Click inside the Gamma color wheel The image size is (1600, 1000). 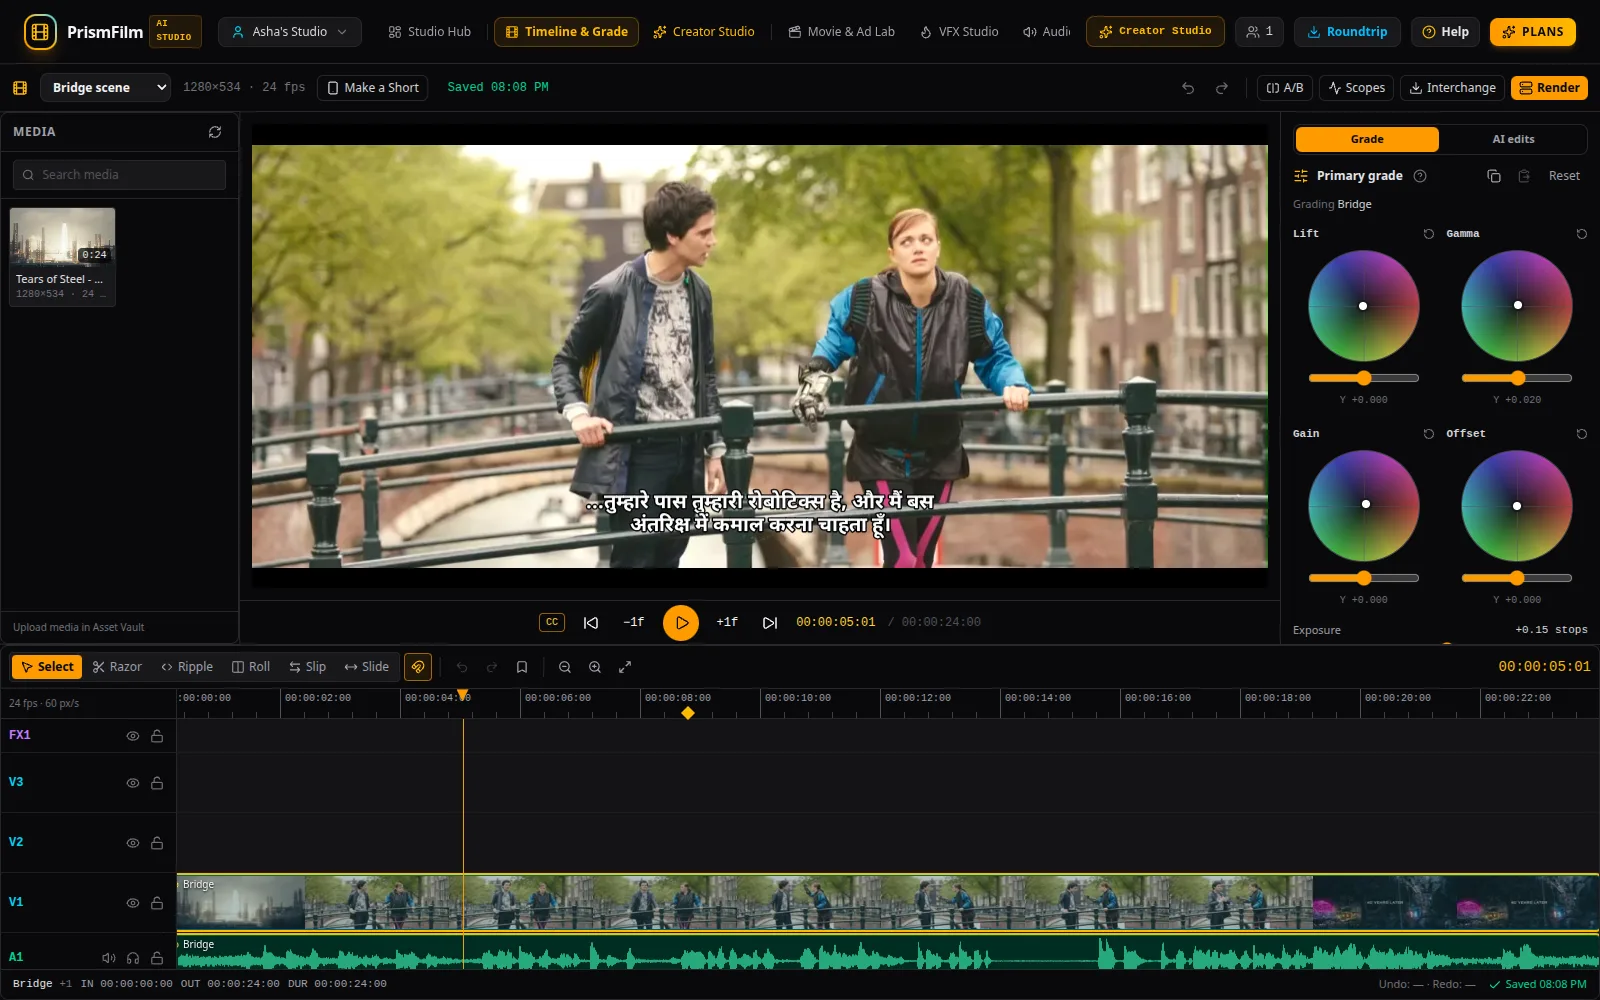(x=1517, y=306)
